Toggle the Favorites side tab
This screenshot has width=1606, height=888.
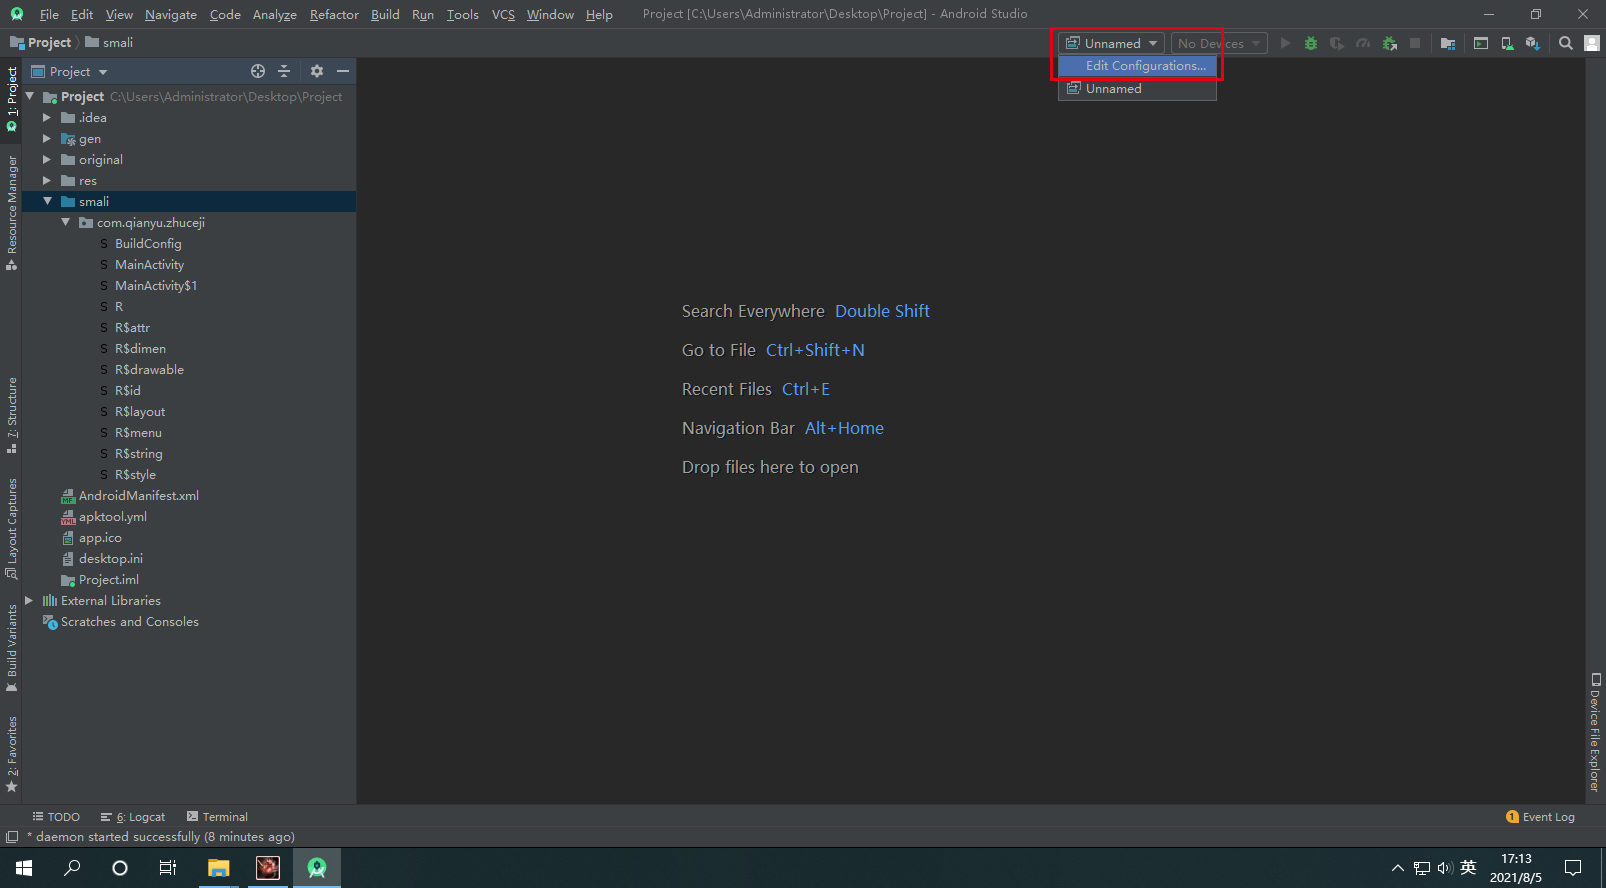(12, 754)
